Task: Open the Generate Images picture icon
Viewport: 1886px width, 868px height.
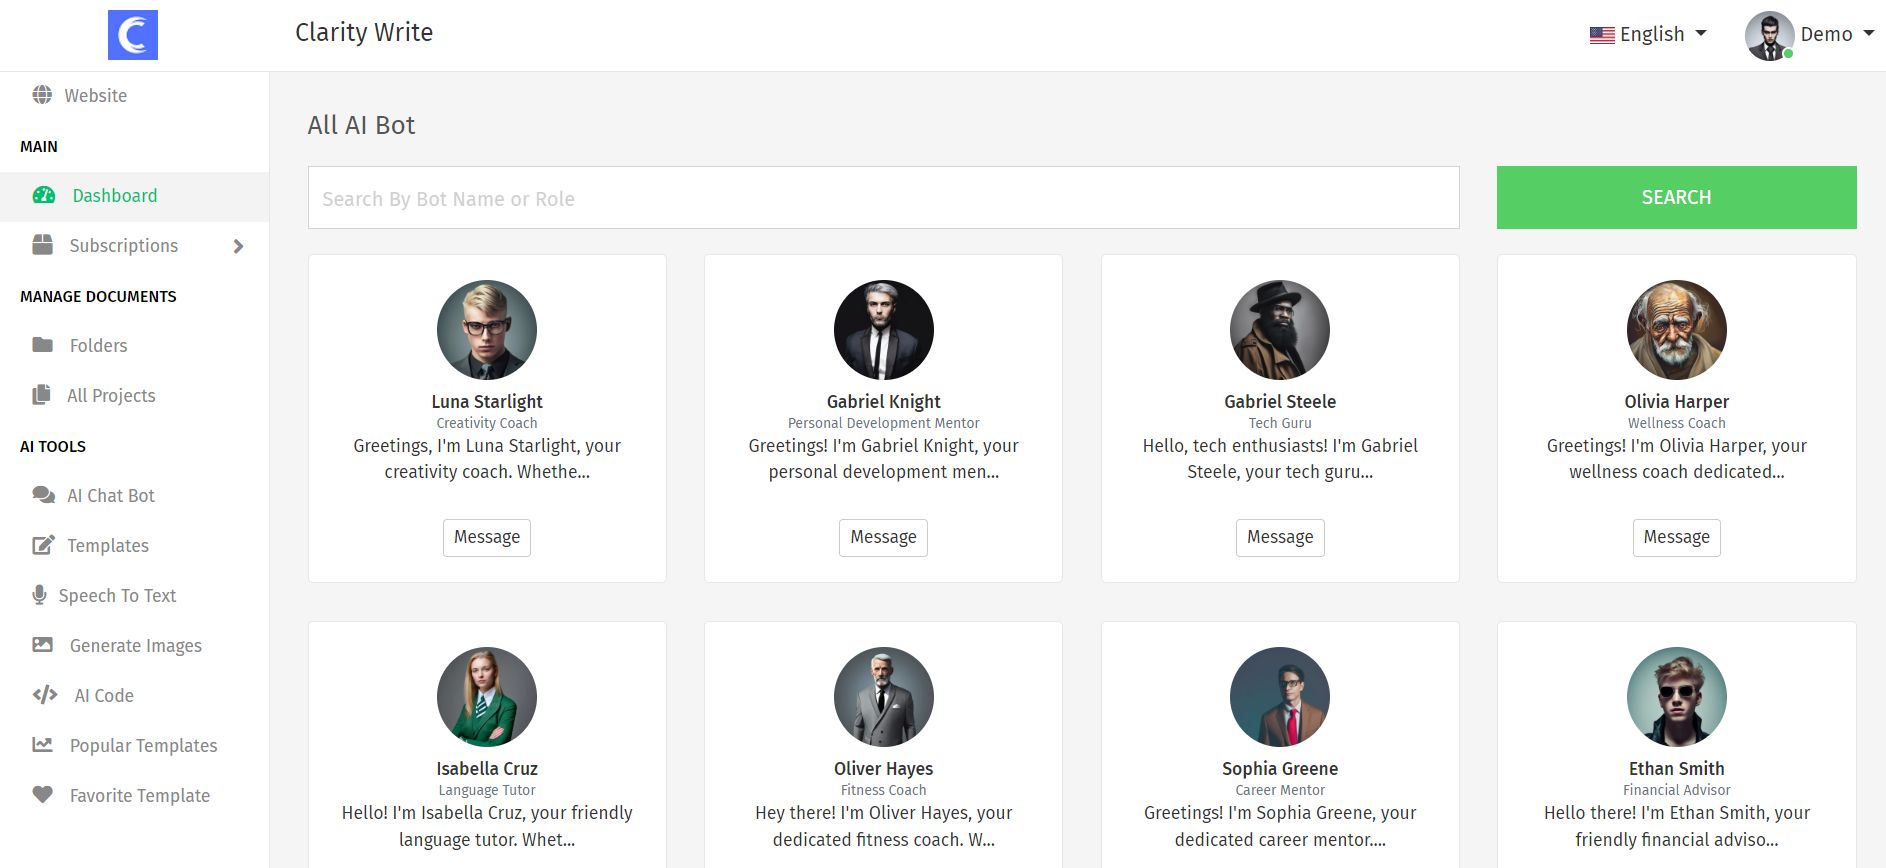Action: [43, 645]
